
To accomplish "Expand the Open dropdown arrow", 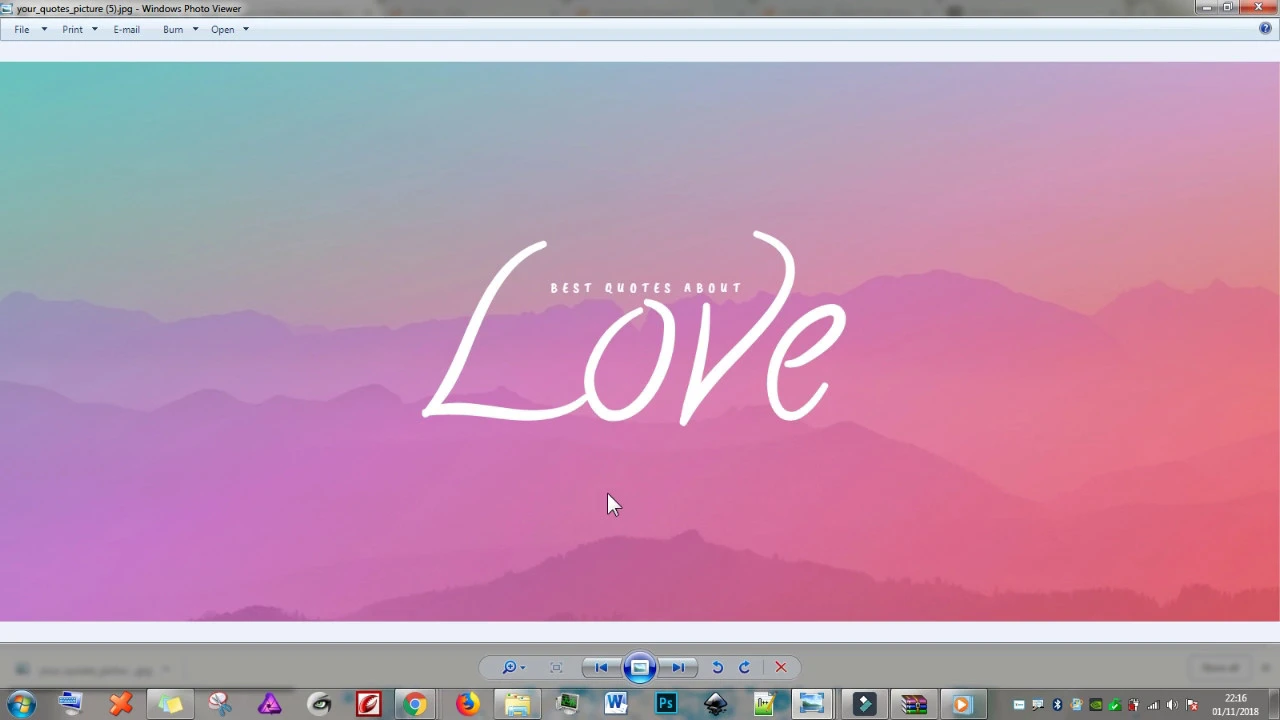I will click(x=245, y=29).
